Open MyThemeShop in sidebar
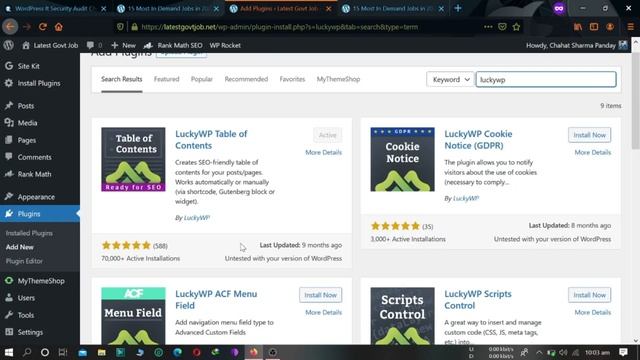640x360 pixels. 40,281
